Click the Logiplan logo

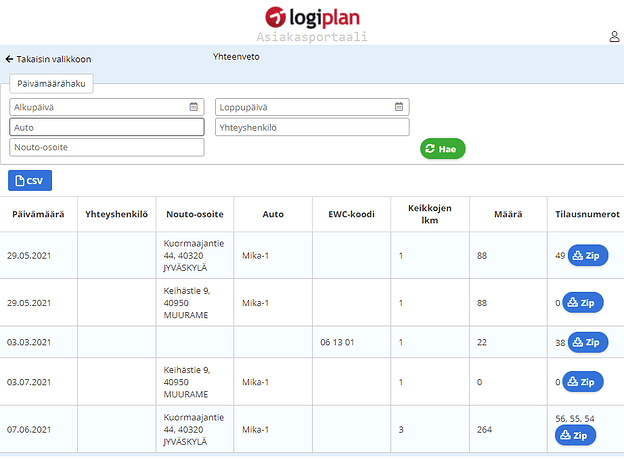click(312, 18)
